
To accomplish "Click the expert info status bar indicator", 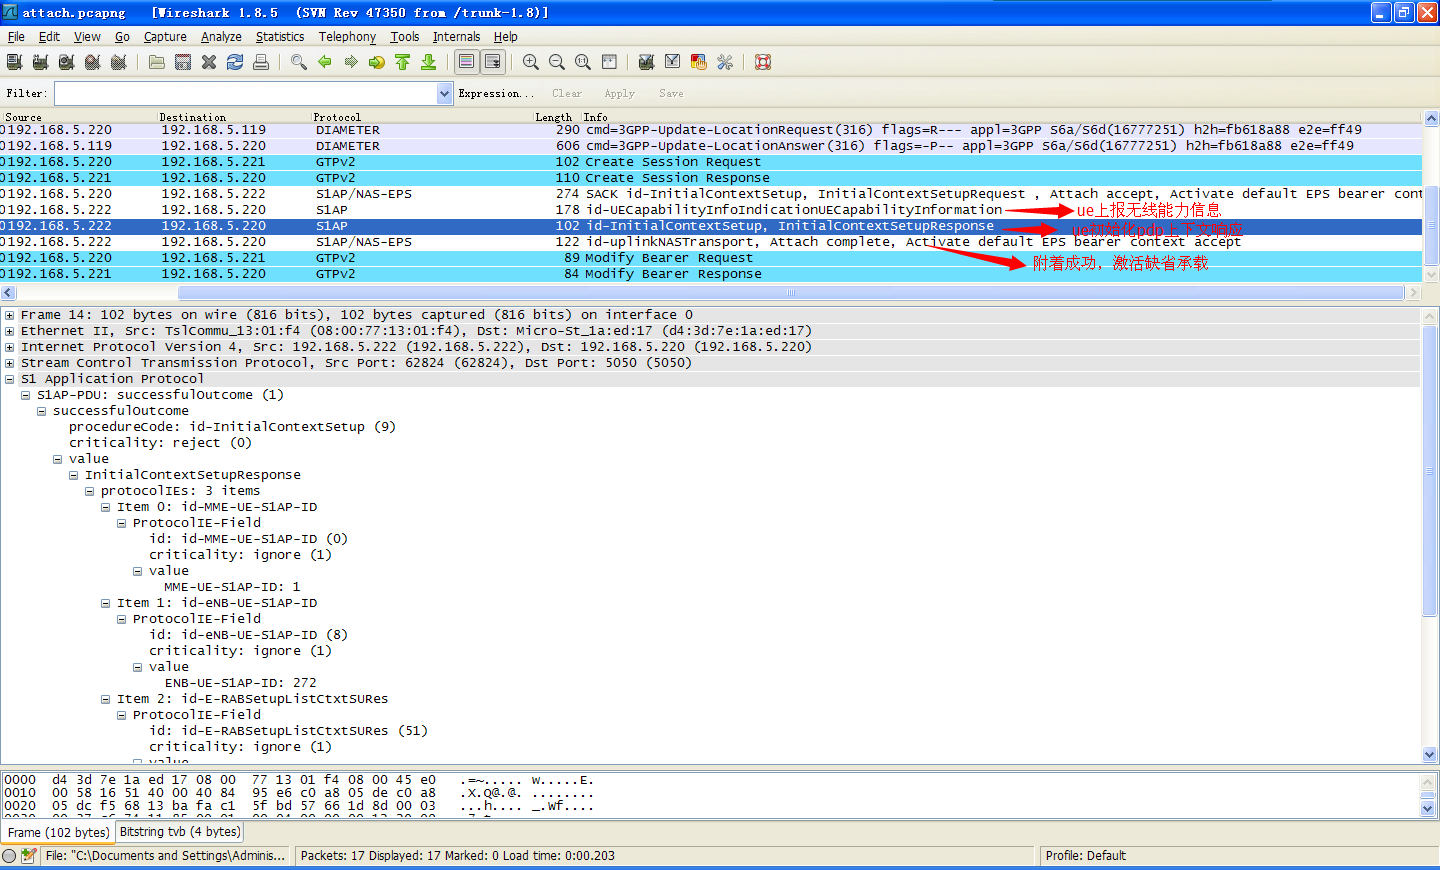I will [x=9, y=856].
